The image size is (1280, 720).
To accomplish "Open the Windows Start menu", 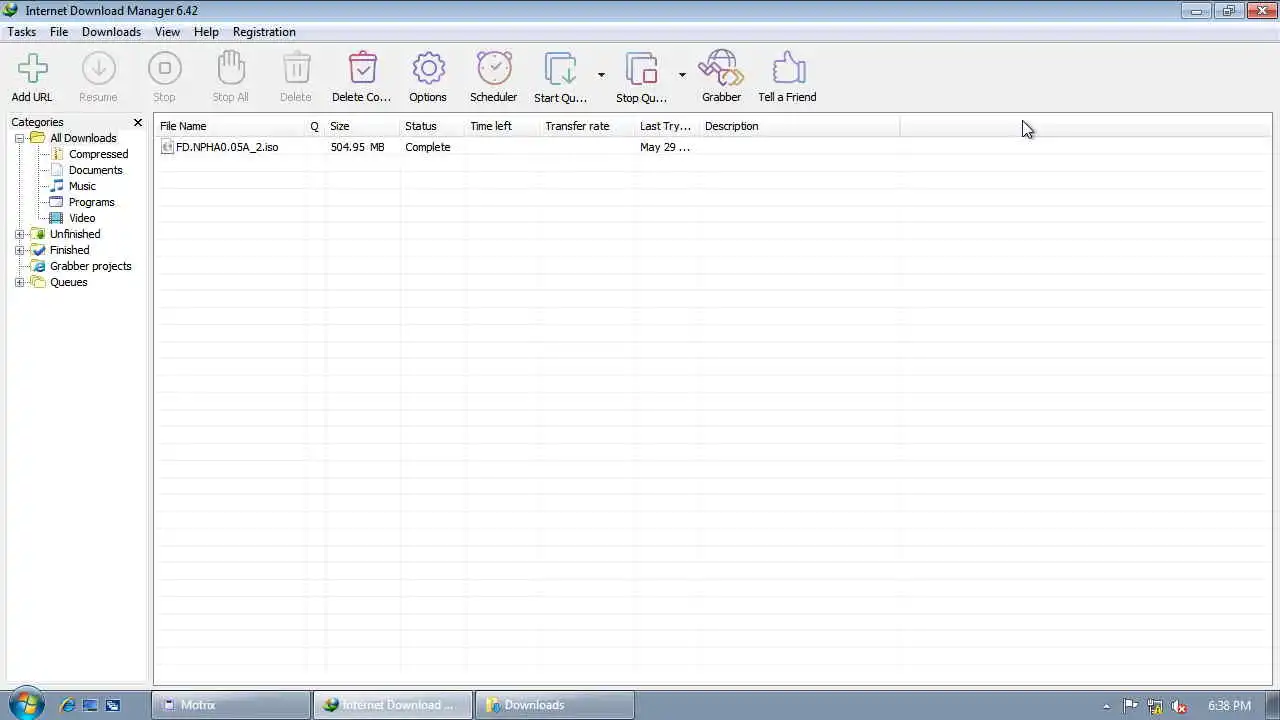I will (x=25, y=705).
